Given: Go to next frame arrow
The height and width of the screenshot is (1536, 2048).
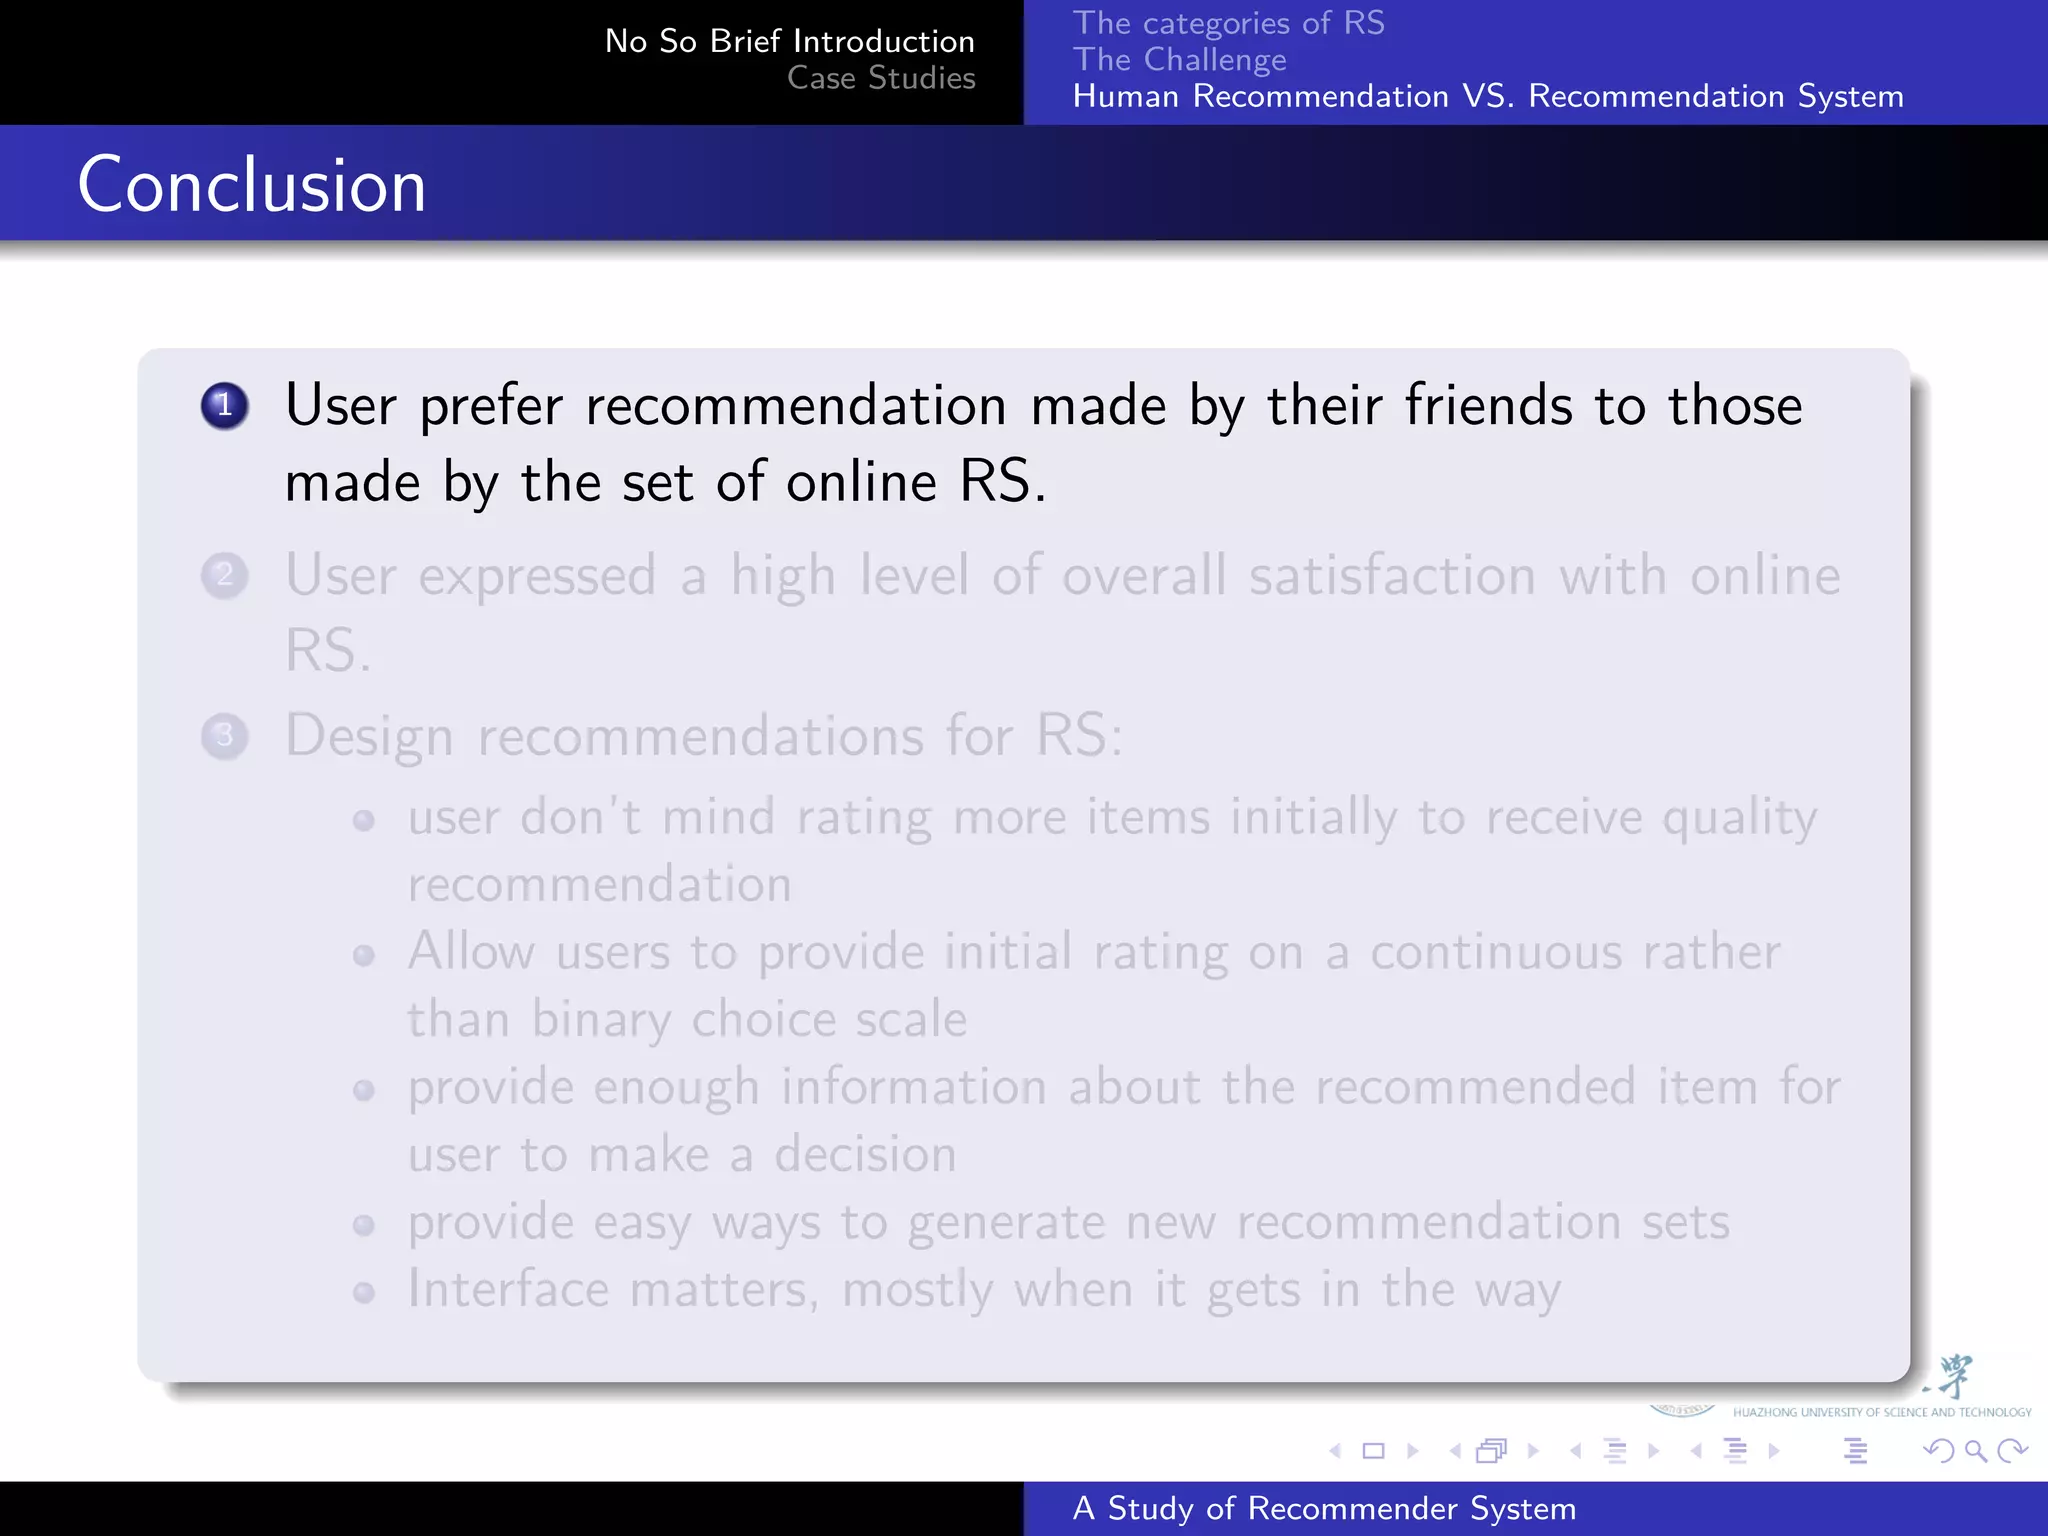Looking at the screenshot, I should tap(1533, 1451).
